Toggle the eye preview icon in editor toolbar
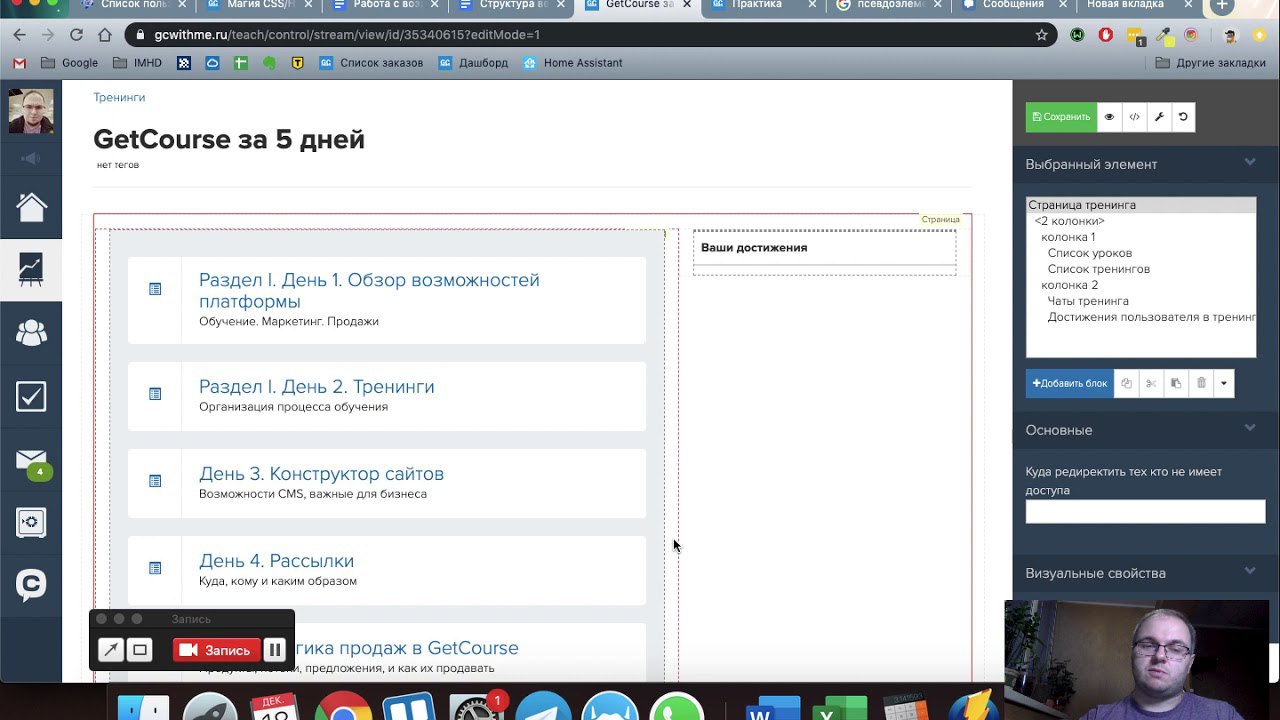Viewport: 1280px width, 720px height. pos(1109,117)
